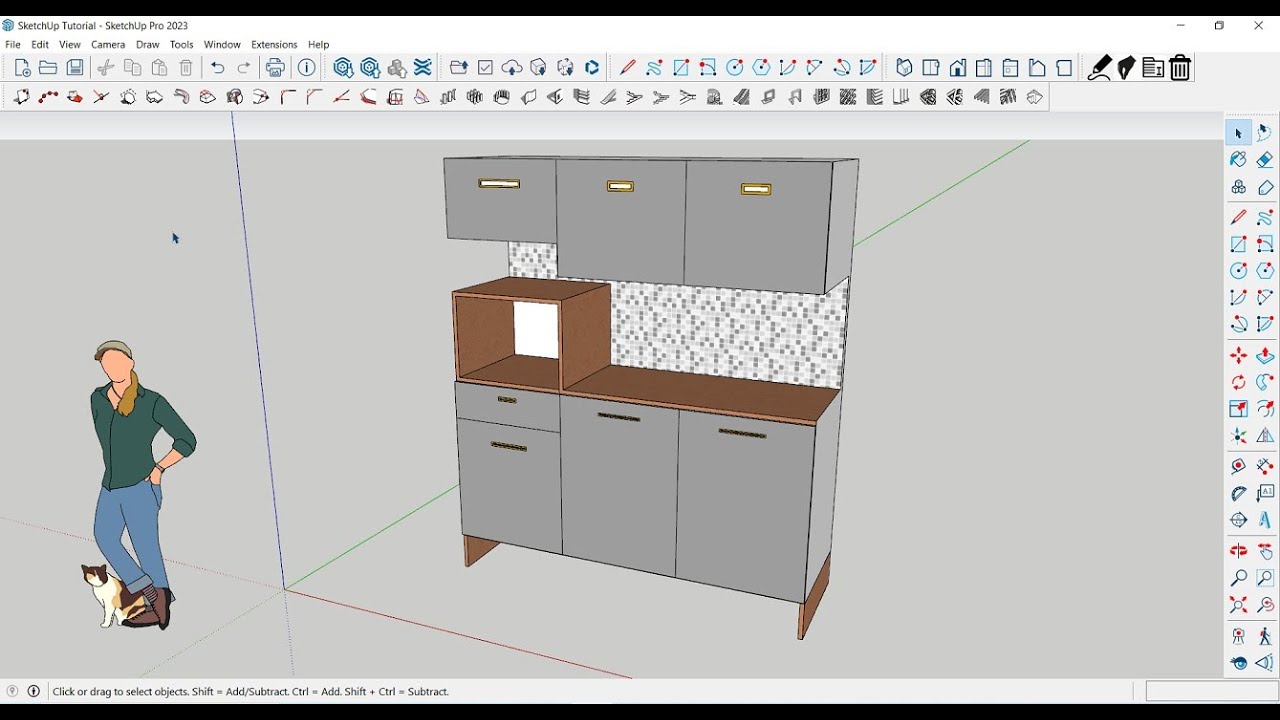Screen dimensions: 1280x720
Task: Open the Tools menu
Action: tap(181, 44)
